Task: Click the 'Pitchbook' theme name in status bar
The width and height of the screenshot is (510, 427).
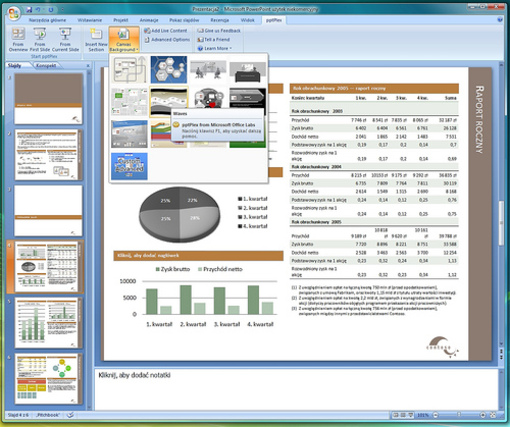Action: [48, 415]
